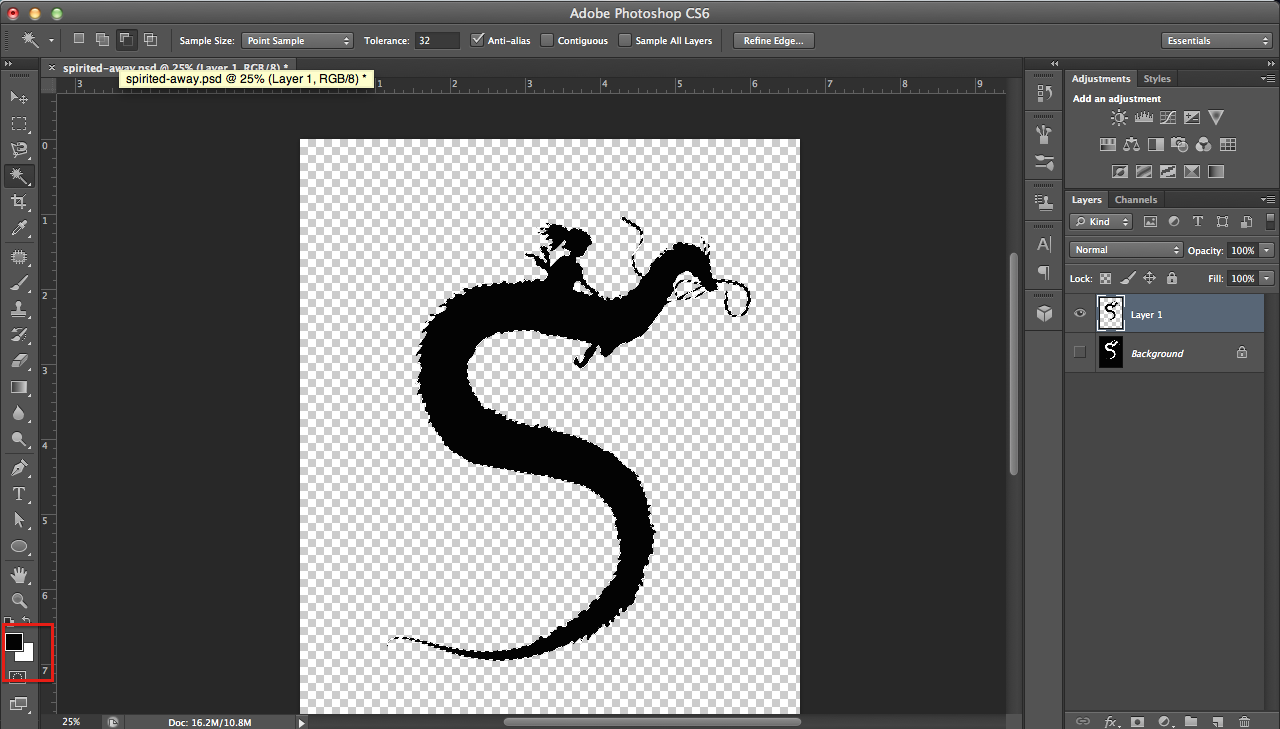Add a Color Balance adjustment
Viewport: 1280px width, 729px height.
tap(1131, 145)
